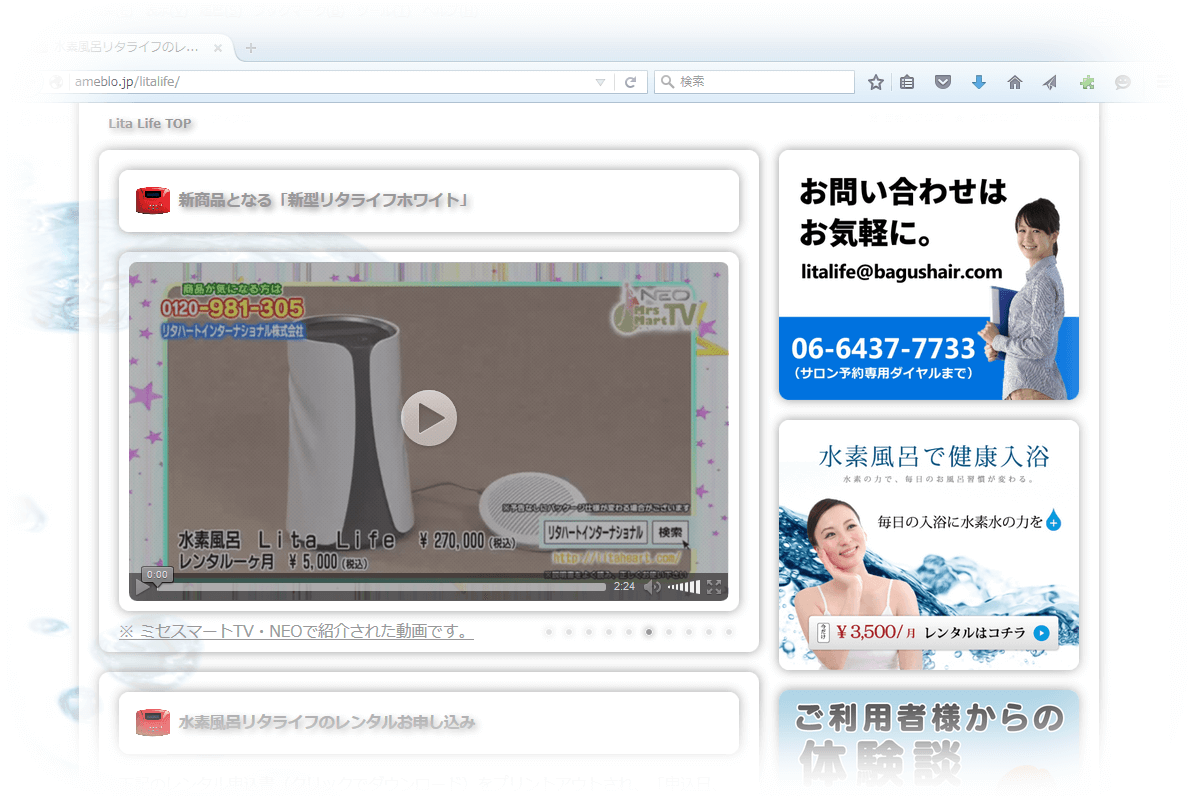Open the ミセスマートTV・NEO caption link
This screenshot has height=796, width=1194.
coord(296,631)
